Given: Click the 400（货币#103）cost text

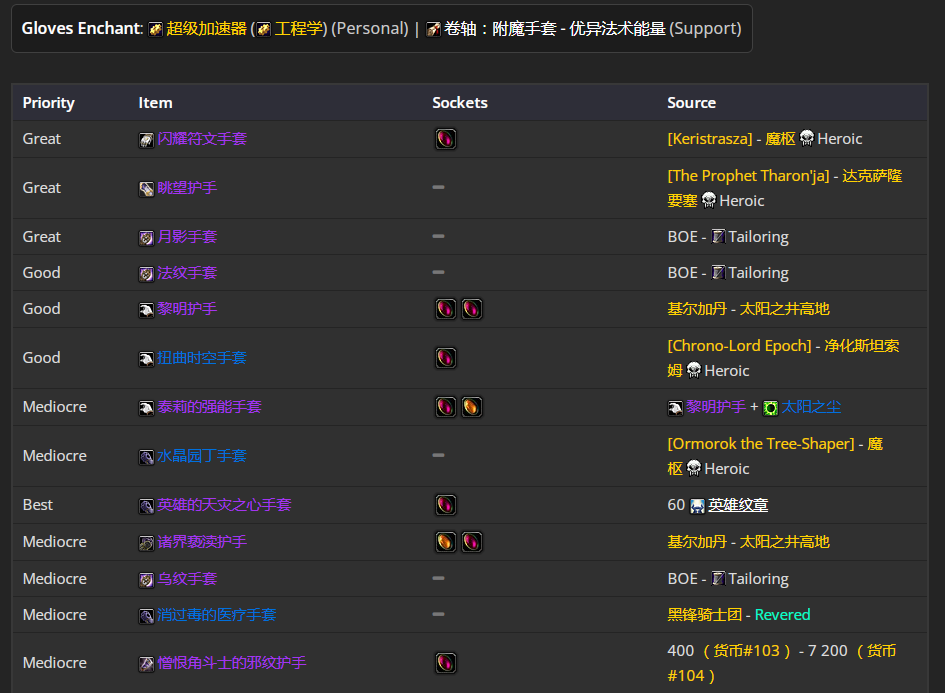Looking at the screenshot, I should click(729, 651).
